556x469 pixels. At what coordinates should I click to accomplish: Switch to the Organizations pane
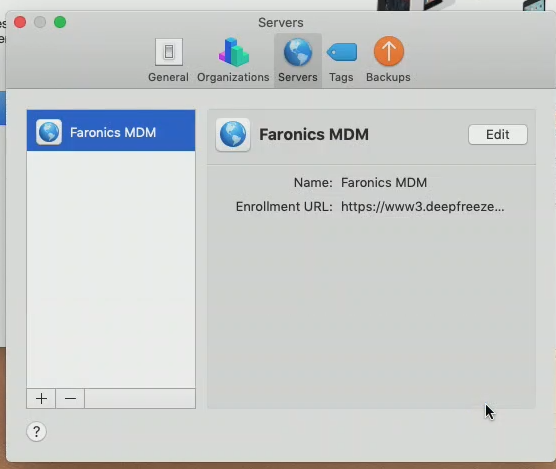233,61
